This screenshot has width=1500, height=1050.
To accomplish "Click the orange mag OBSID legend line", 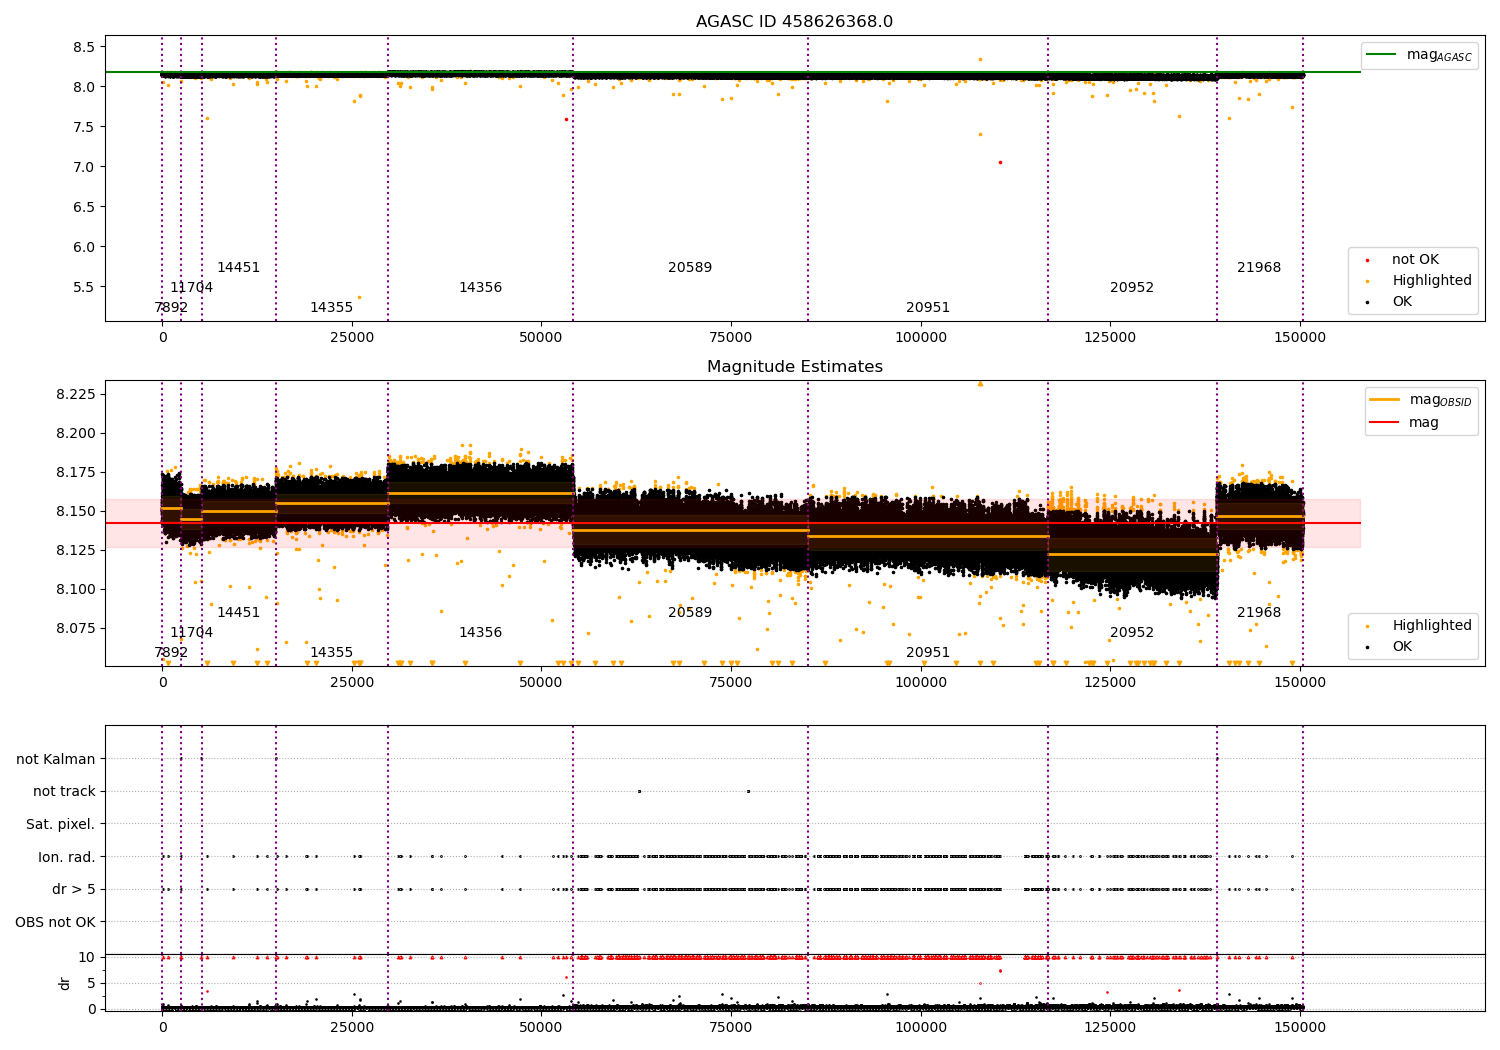I will (x=1384, y=400).
